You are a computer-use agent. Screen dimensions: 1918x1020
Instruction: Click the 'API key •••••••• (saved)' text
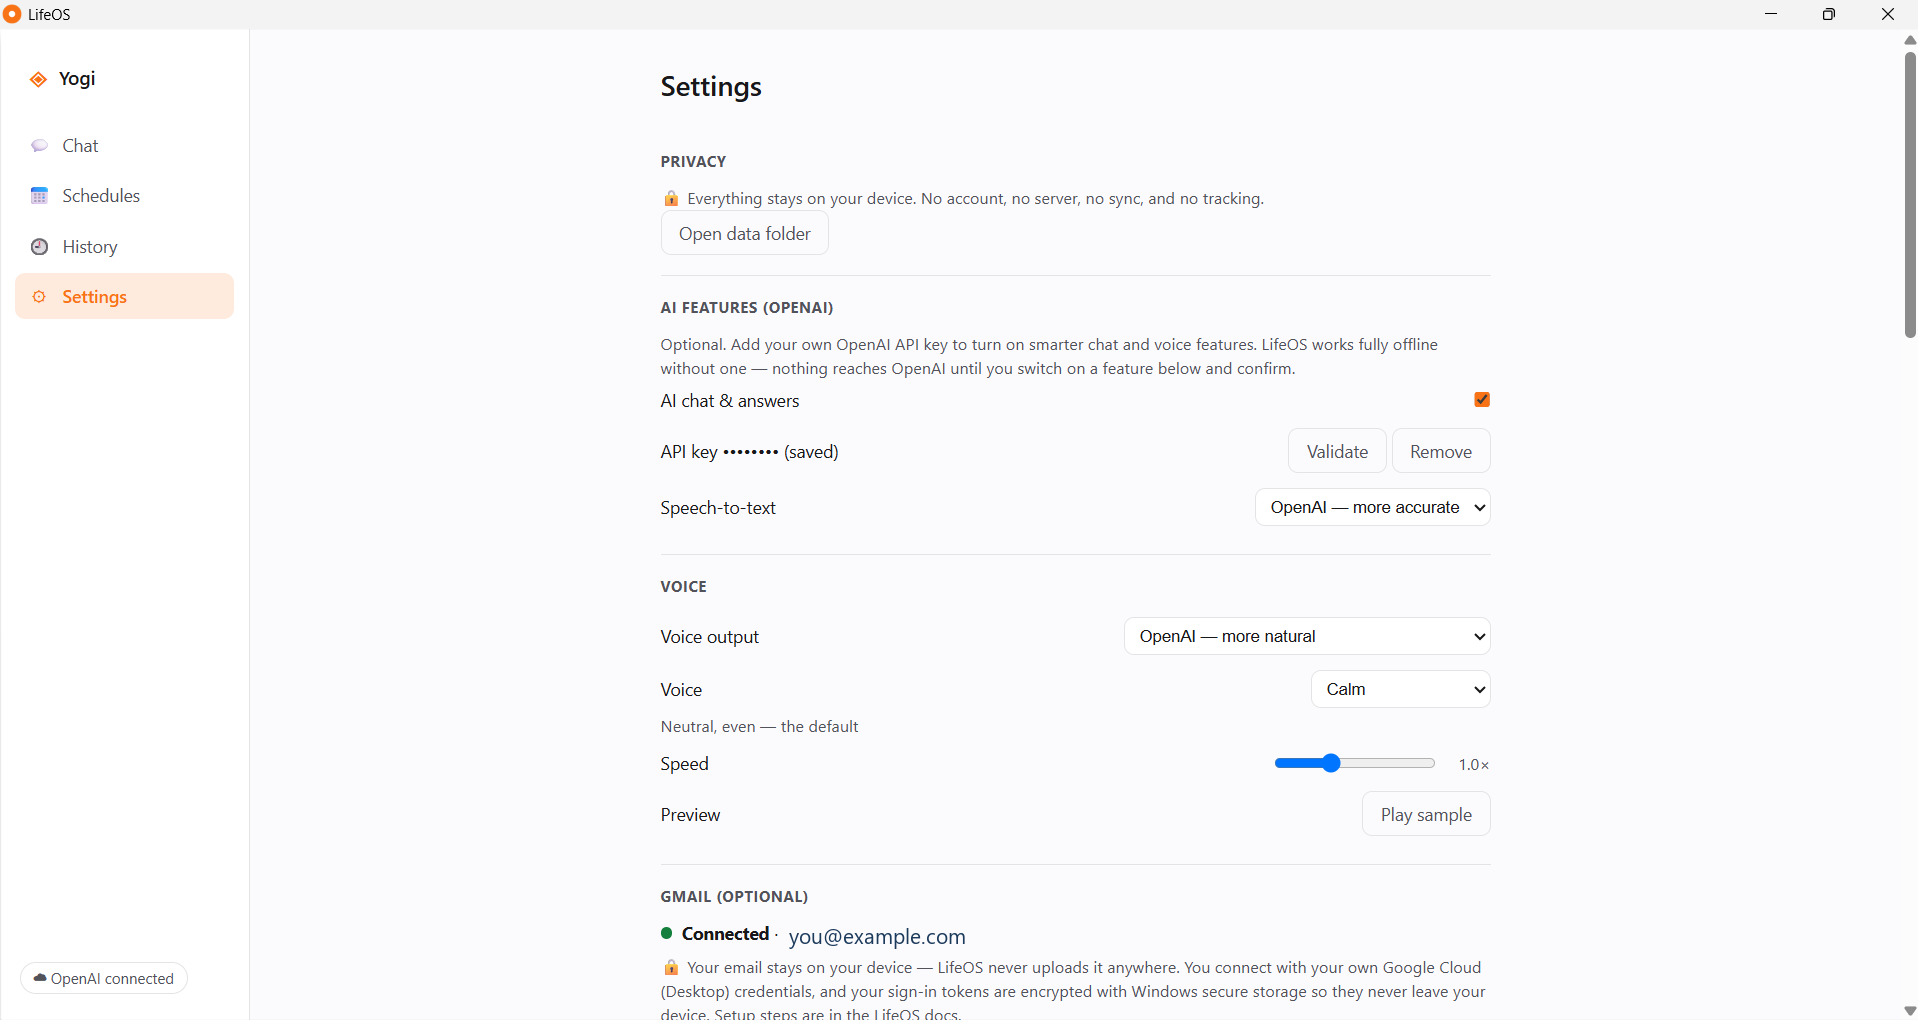(749, 452)
